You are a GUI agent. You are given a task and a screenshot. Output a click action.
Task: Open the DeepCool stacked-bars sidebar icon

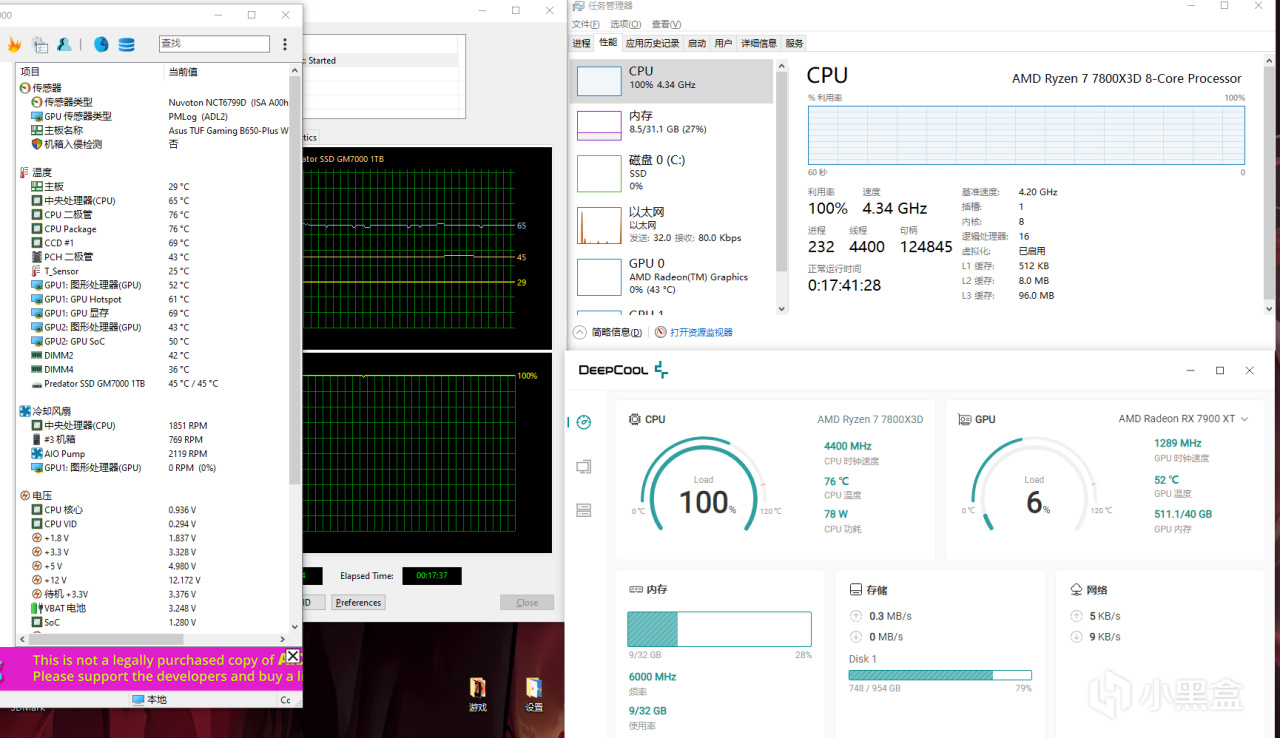(x=584, y=510)
